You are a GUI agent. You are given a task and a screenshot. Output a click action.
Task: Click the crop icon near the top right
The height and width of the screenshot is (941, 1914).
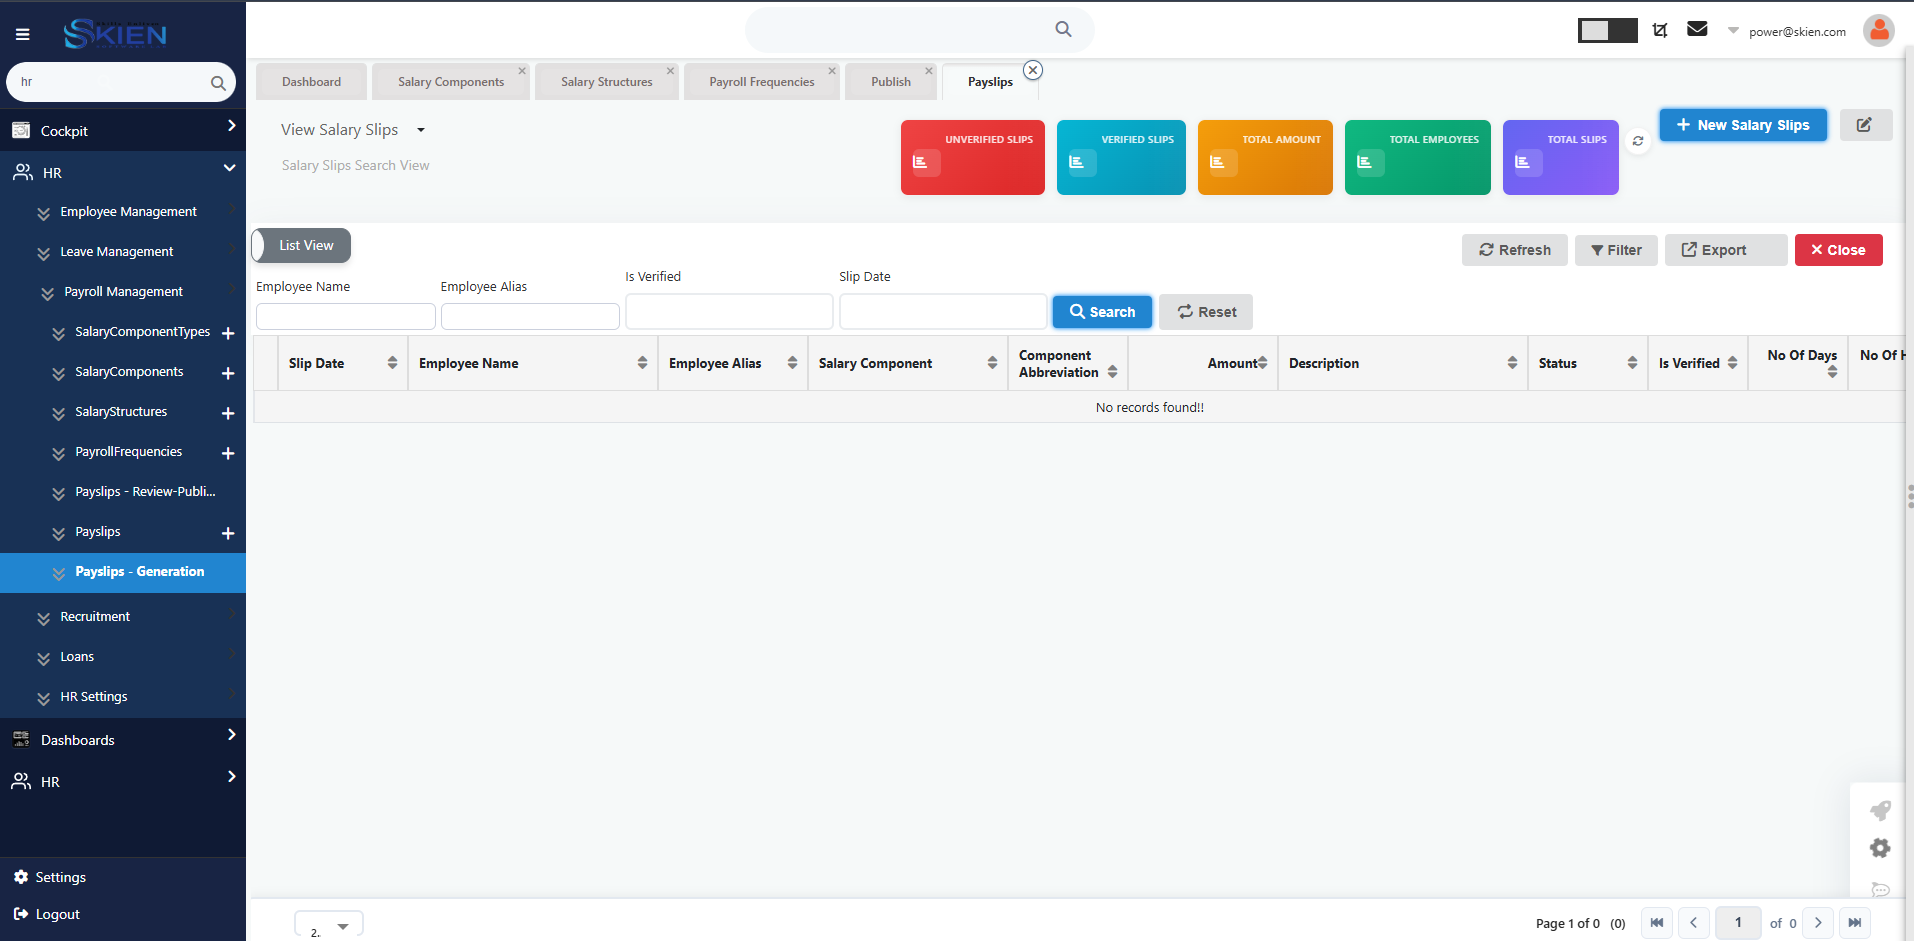click(1659, 29)
